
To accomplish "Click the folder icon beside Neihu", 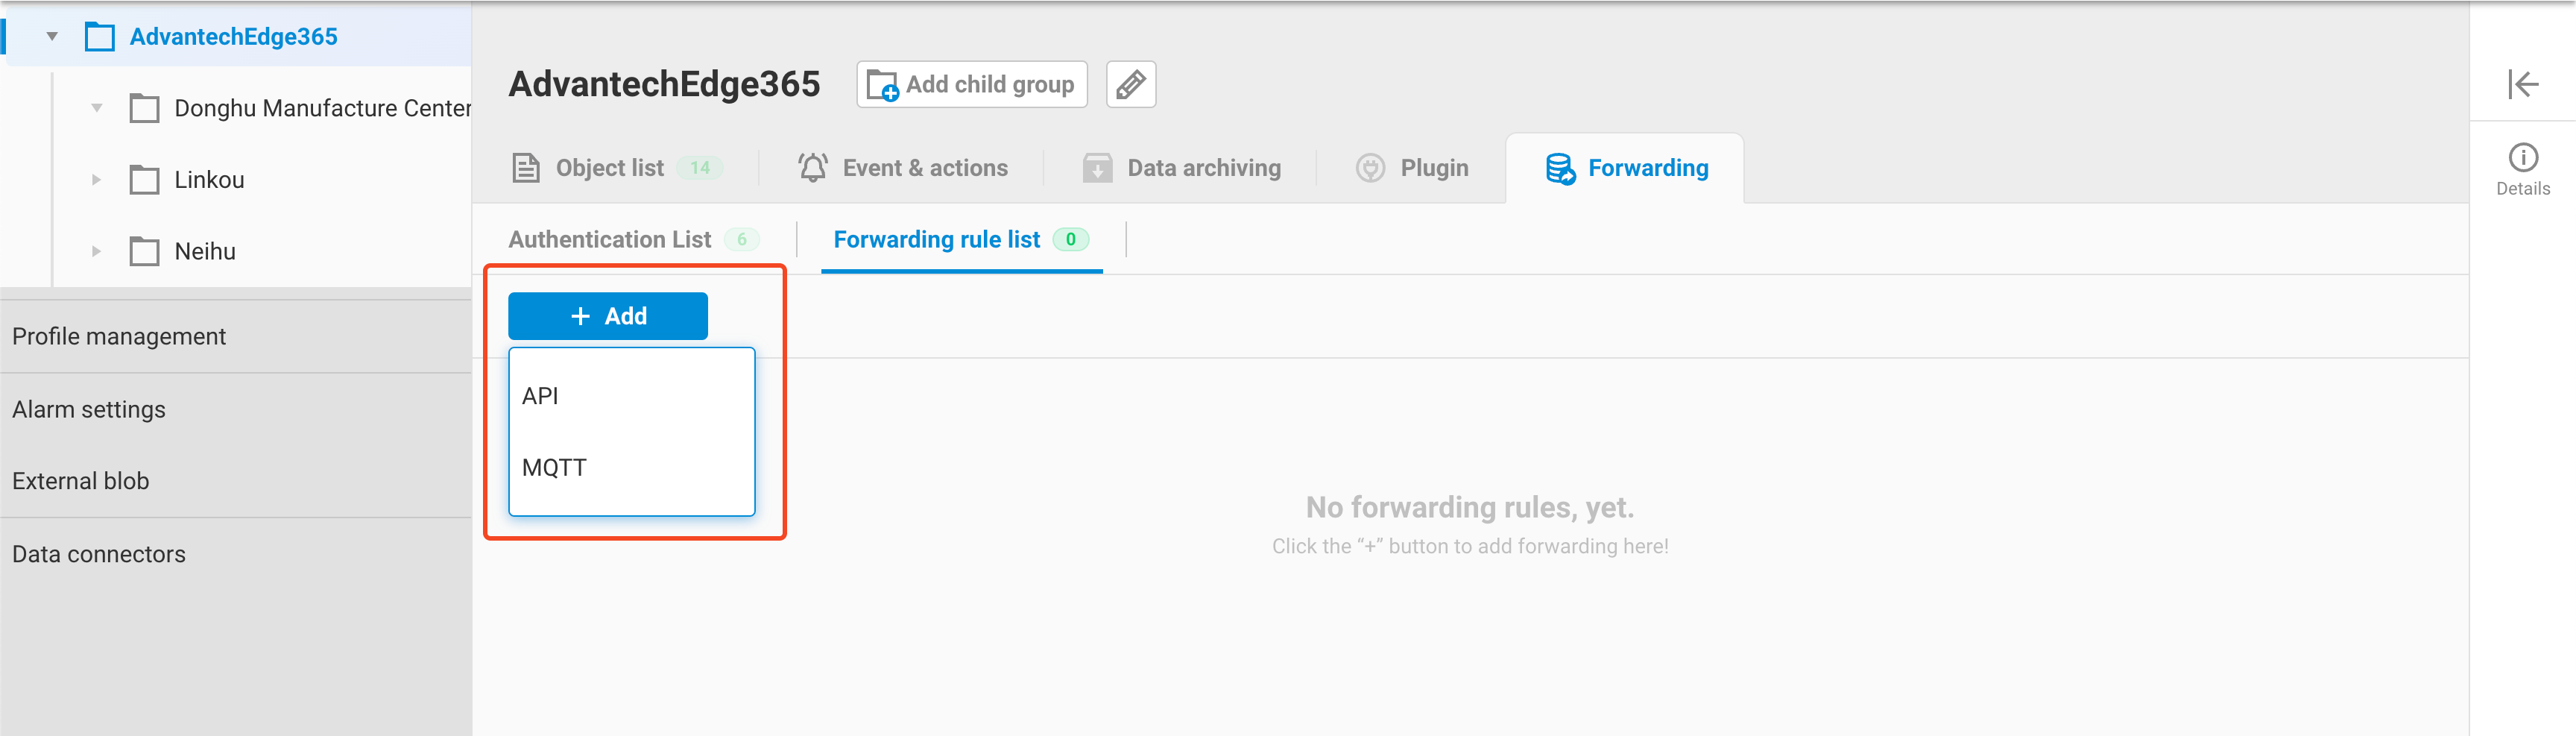I will tap(145, 251).
